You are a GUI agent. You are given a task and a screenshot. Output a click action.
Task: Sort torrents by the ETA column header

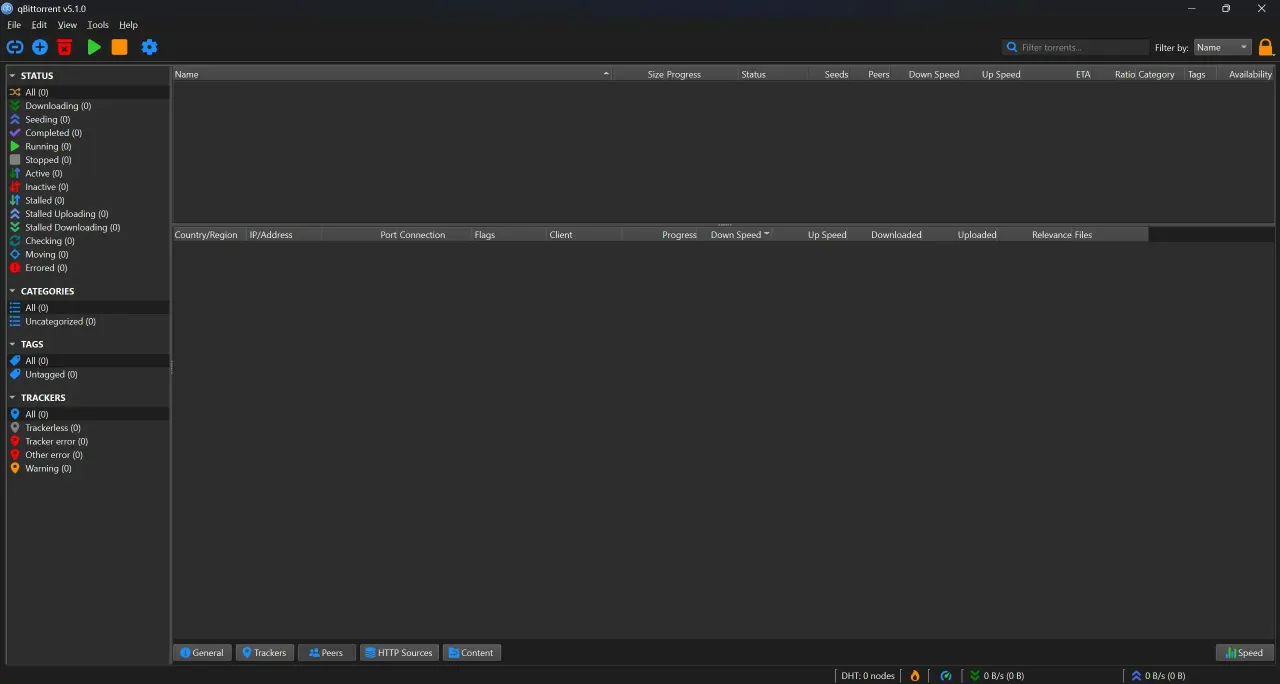(1083, 75)
